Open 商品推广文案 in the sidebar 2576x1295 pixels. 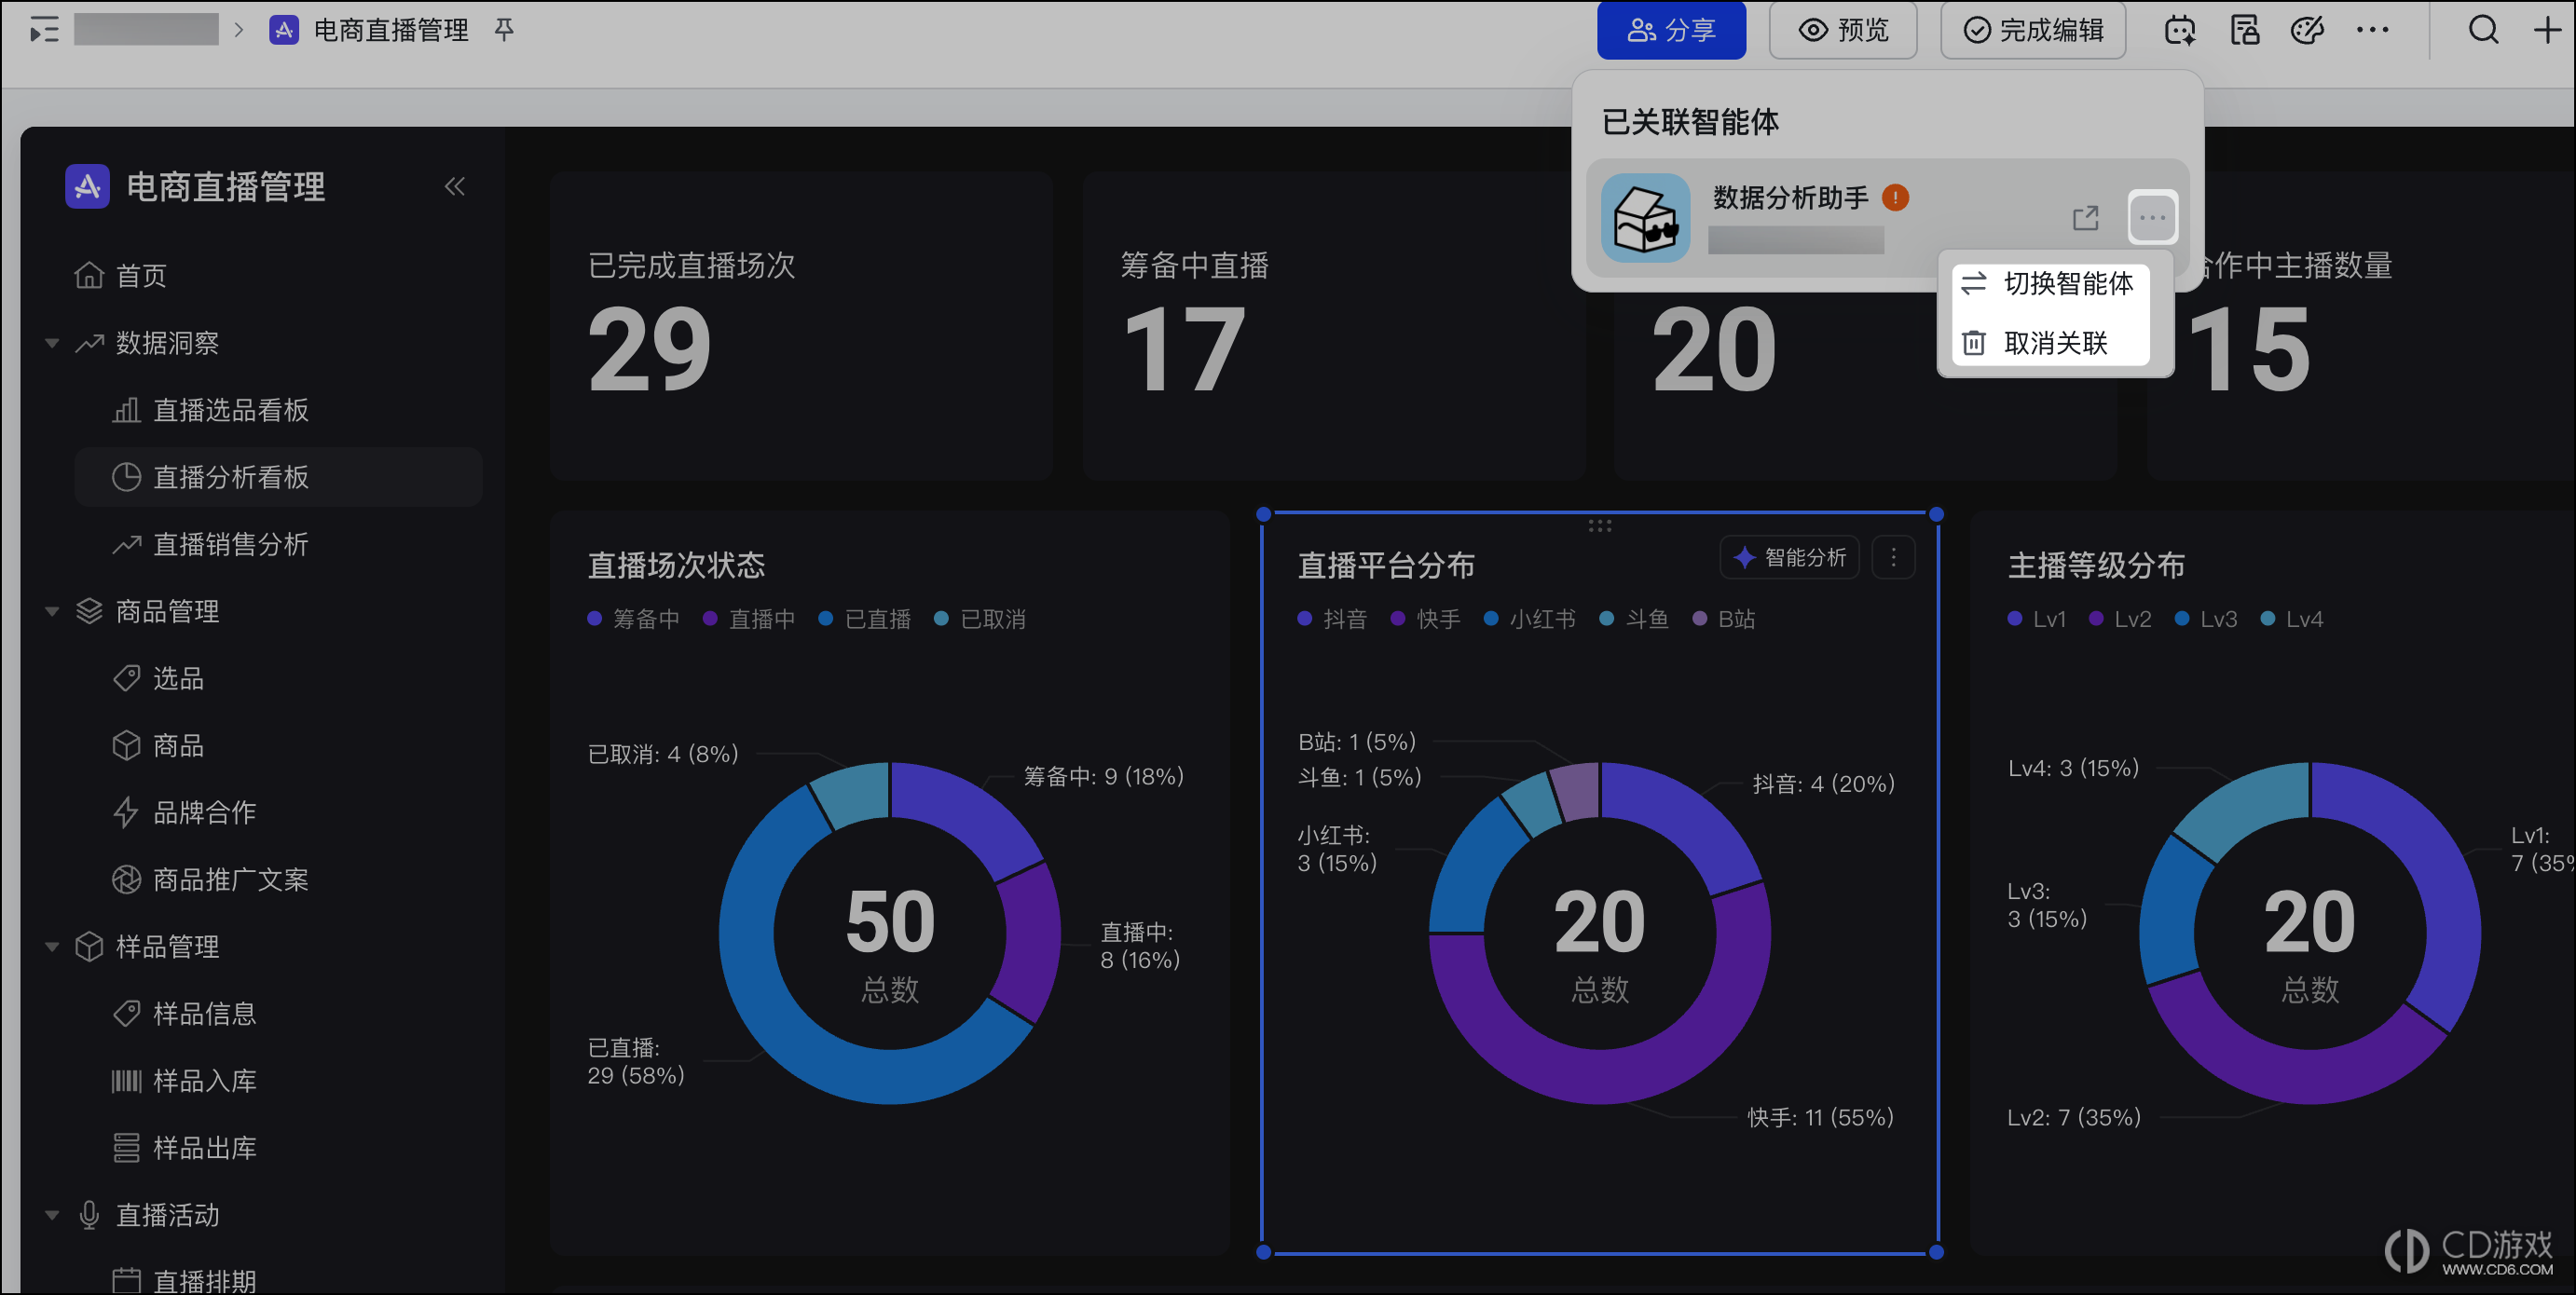click(278, 879)
